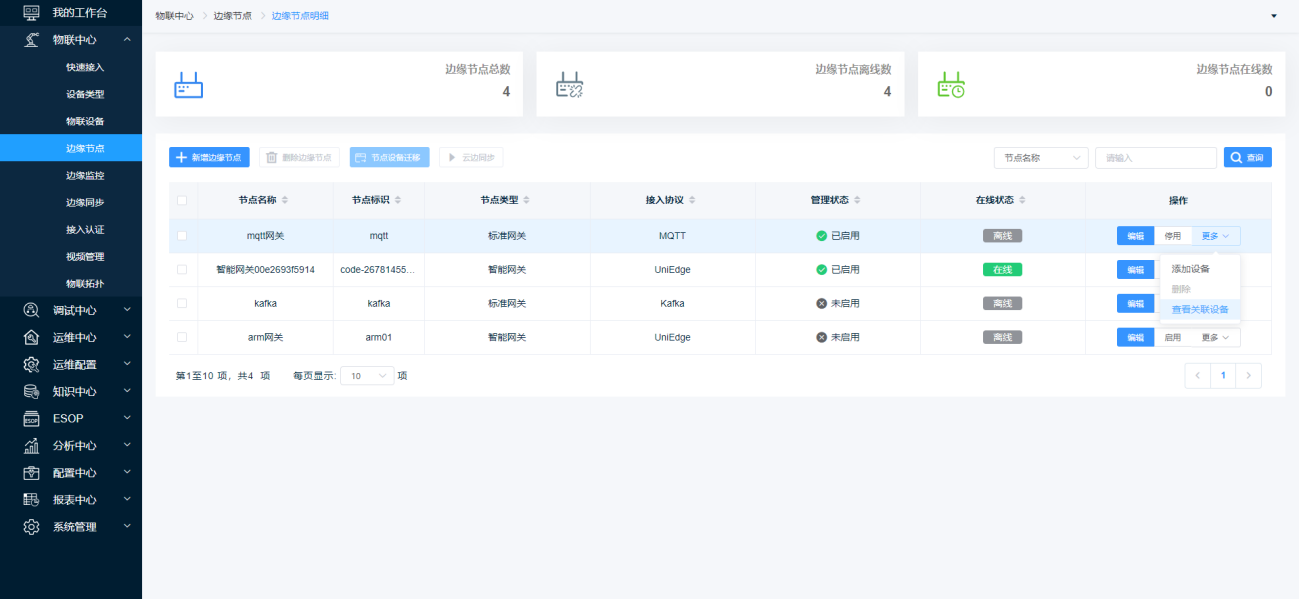Check the select-all header checkbox
1299x599 pixels.
[182, 200]
